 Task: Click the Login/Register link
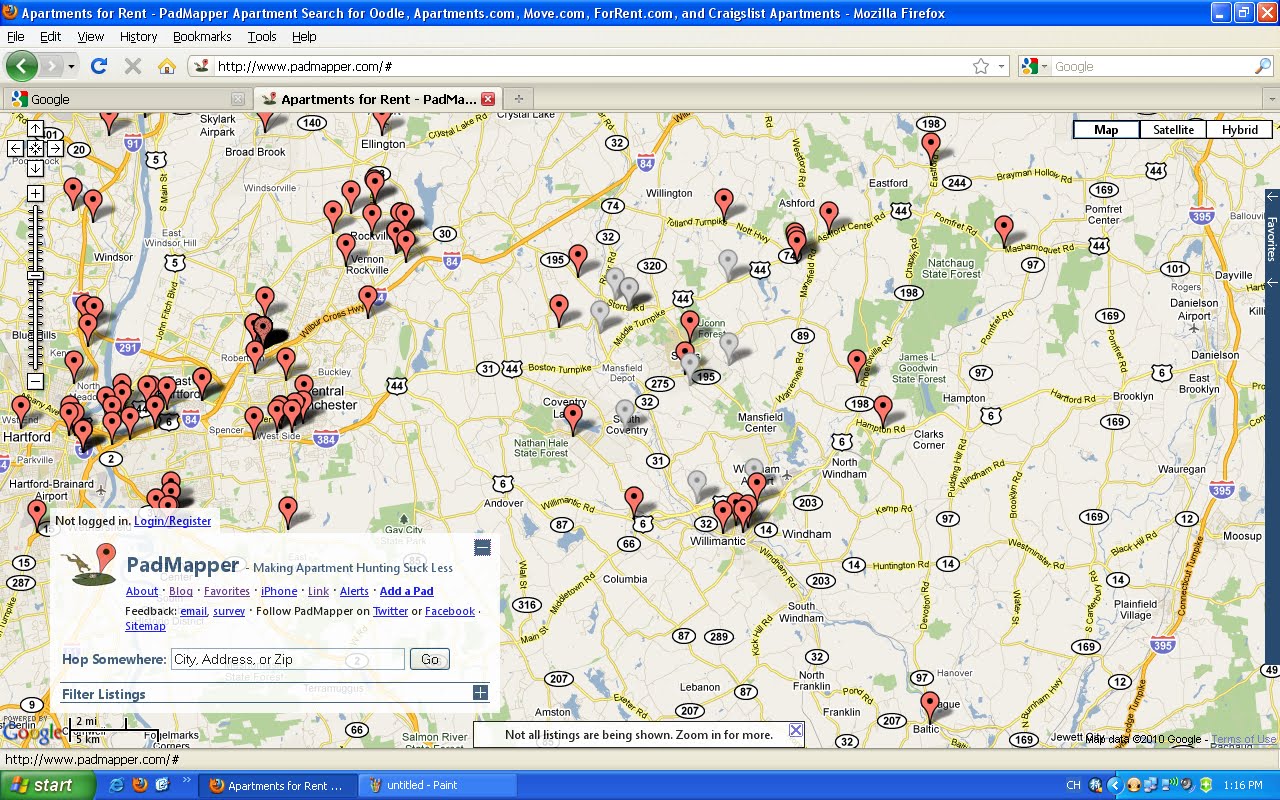(x=172, y=521)
